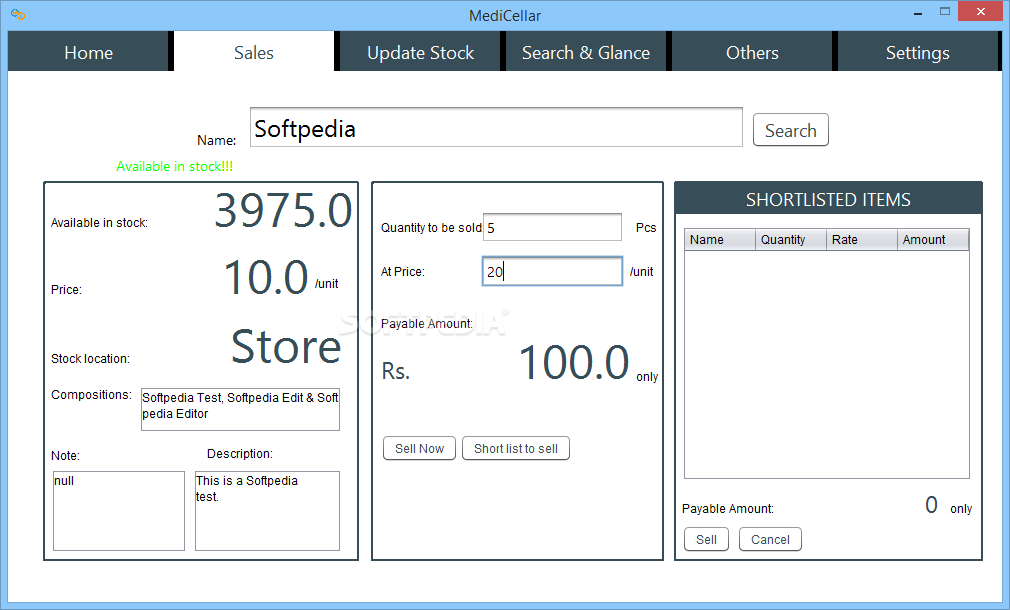Click the Sell Now button
The image size is (1010, 610).
point(419,448)
